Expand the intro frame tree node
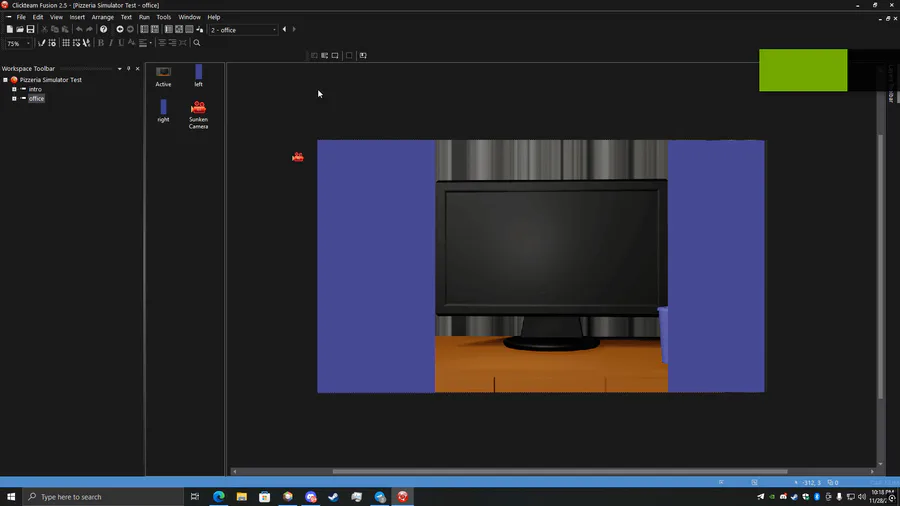 tap(14, 89)
